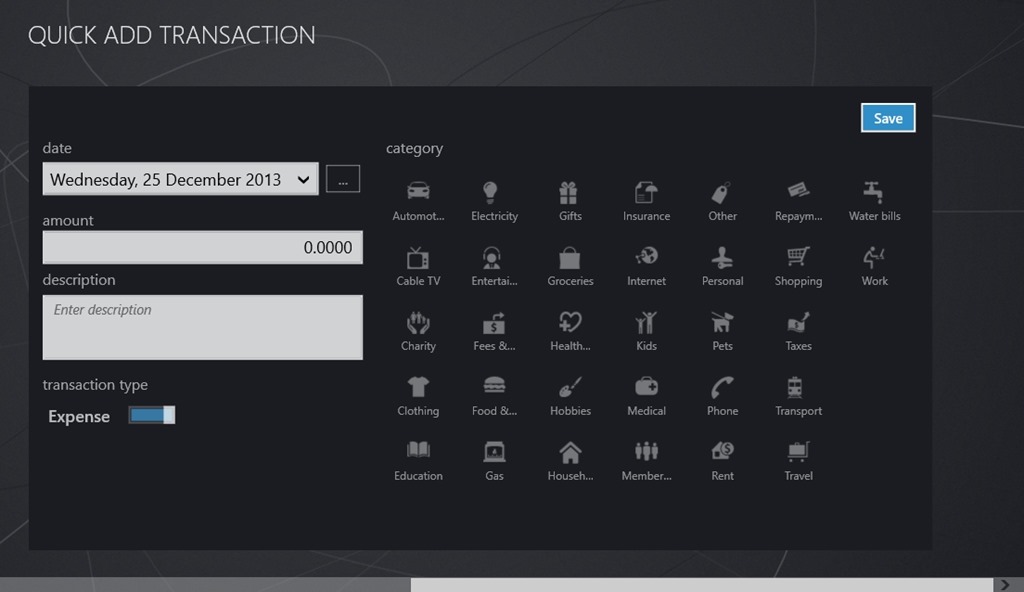Click the scrollbar right arrow

click(x=1006, y=585)
